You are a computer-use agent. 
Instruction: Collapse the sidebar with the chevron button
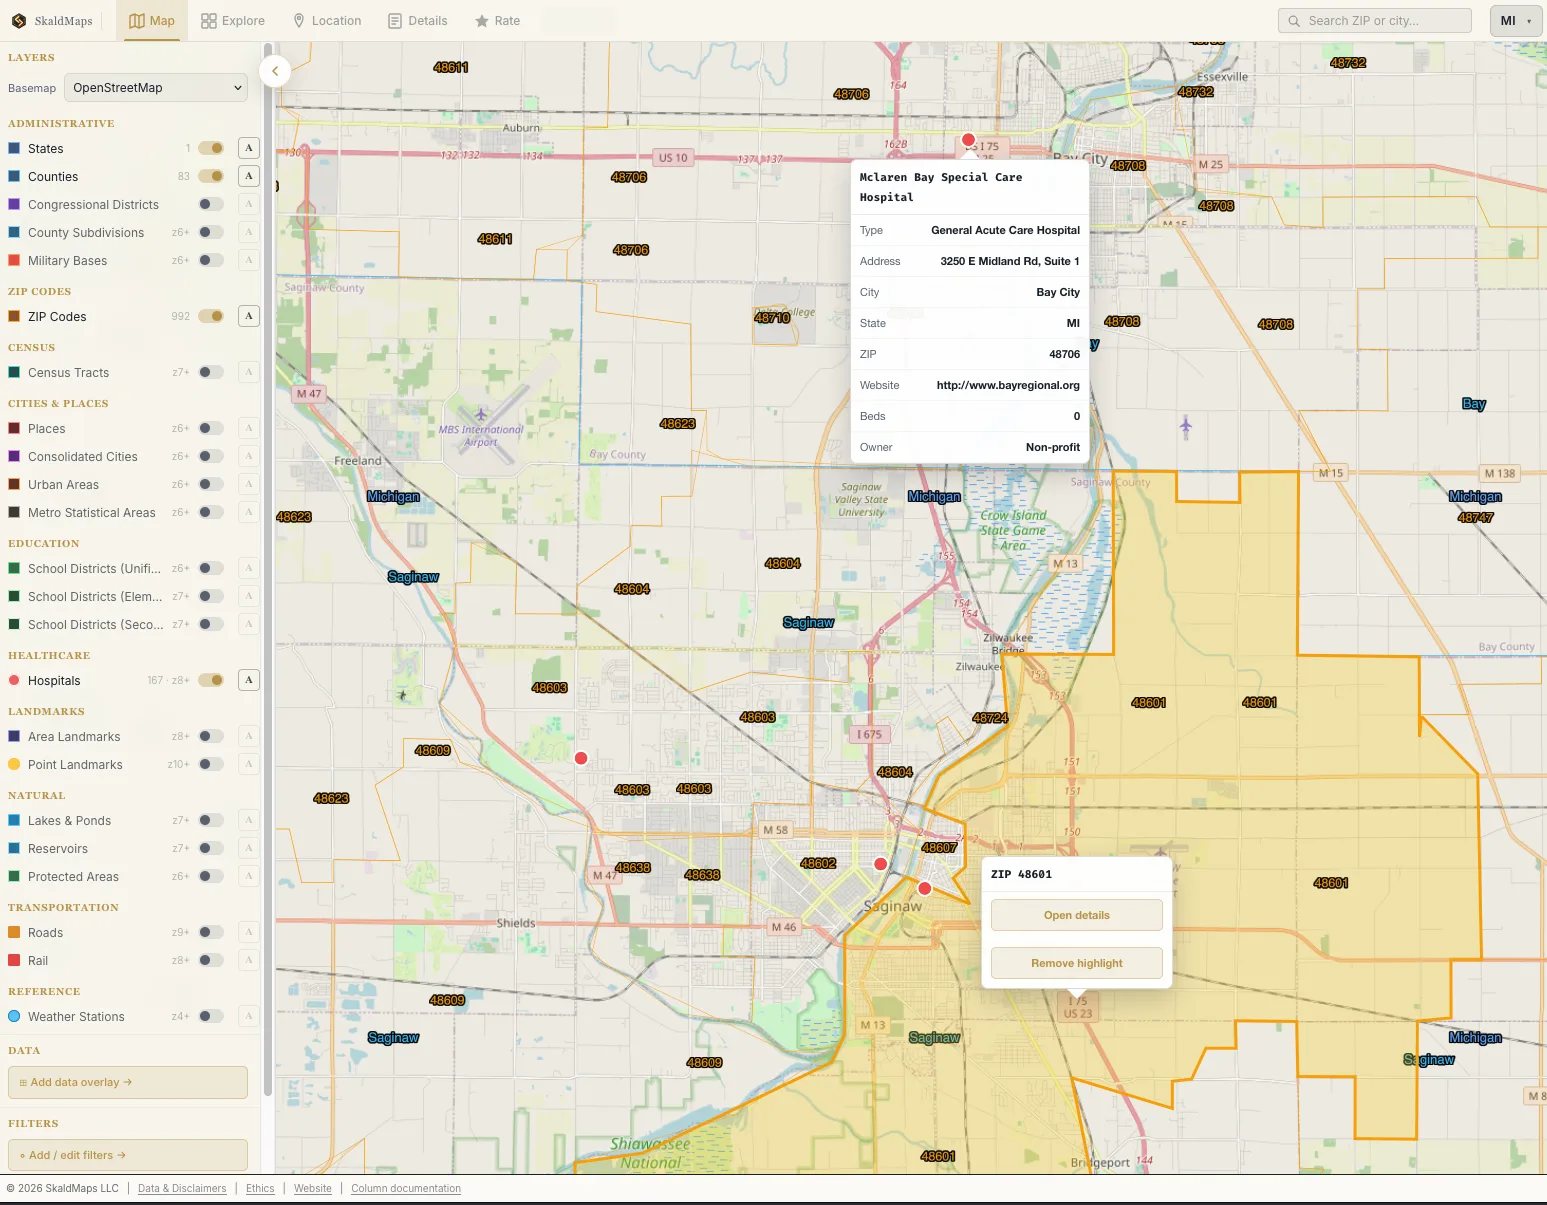[x=275, y=71]
